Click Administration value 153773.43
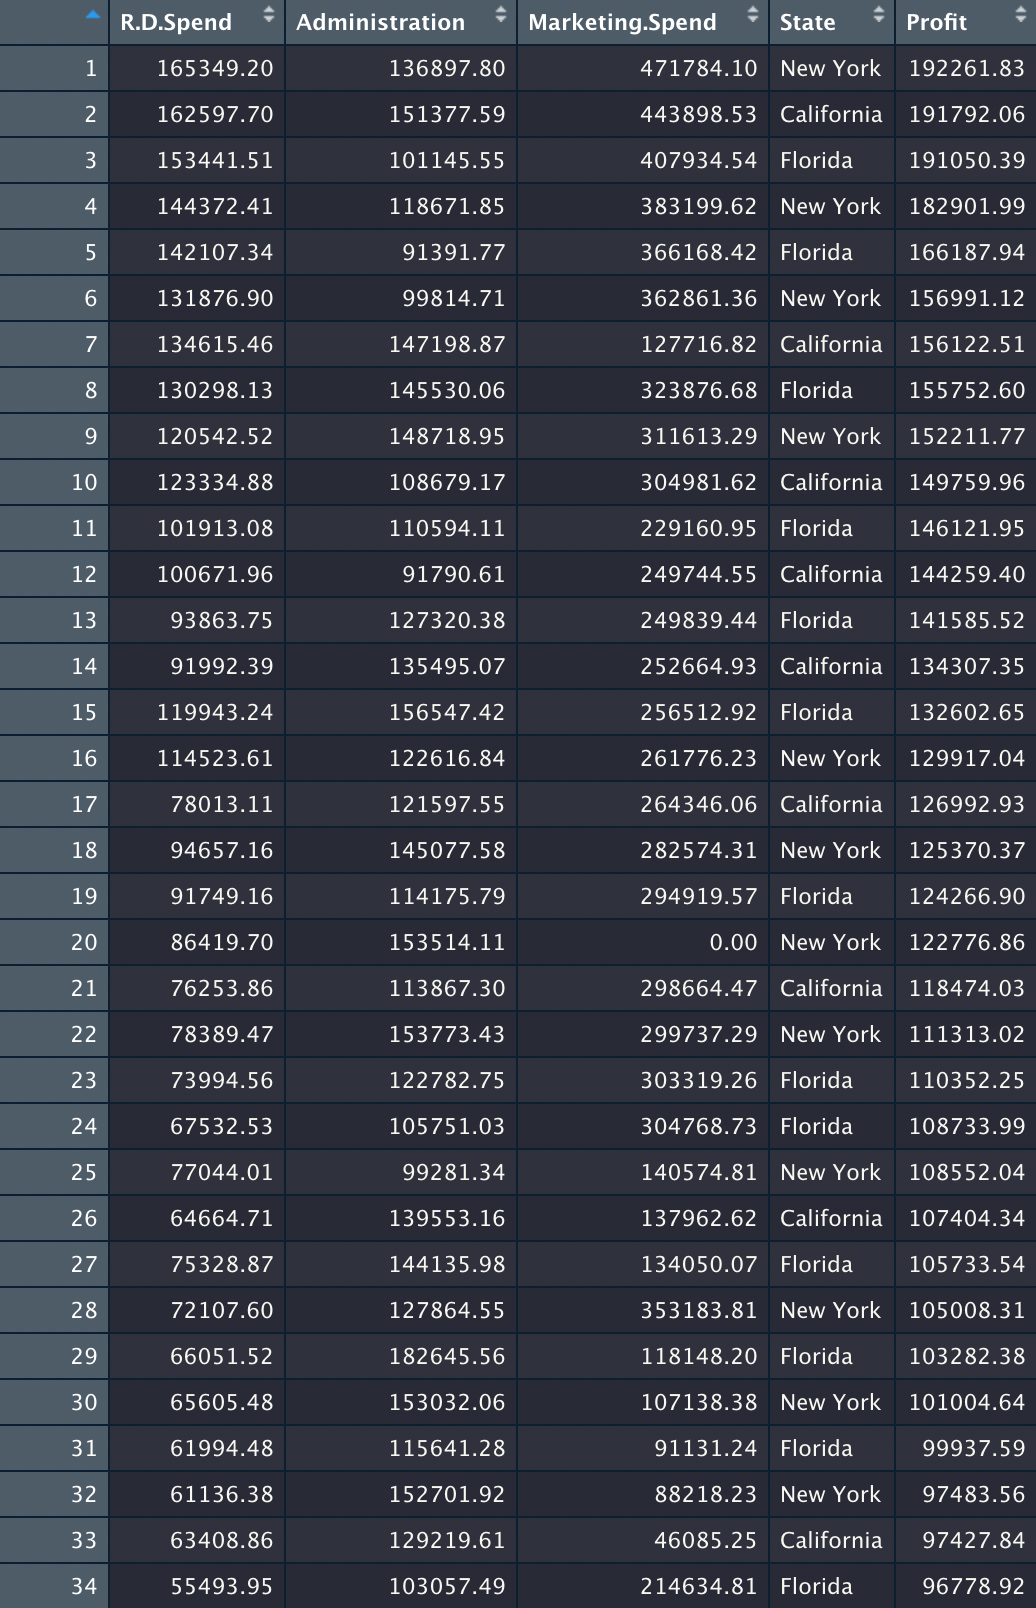1036x1608 pixels. pyautogui.click(x=447, y=1034)
